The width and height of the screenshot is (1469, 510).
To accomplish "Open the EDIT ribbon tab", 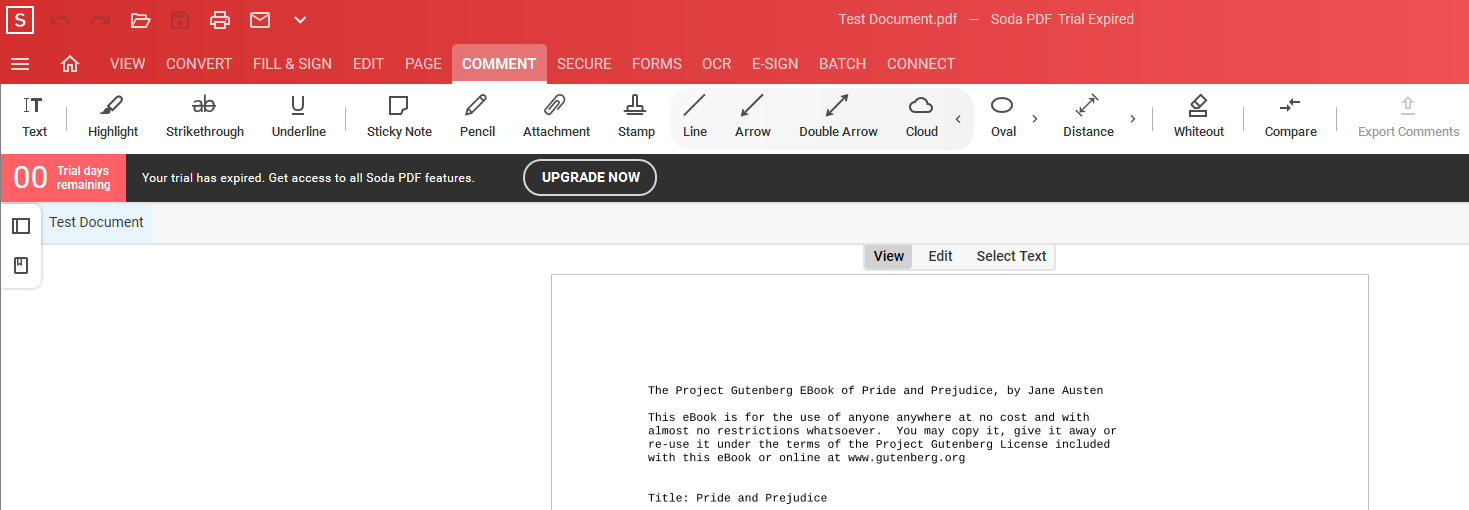I will [x=368, y=64].
